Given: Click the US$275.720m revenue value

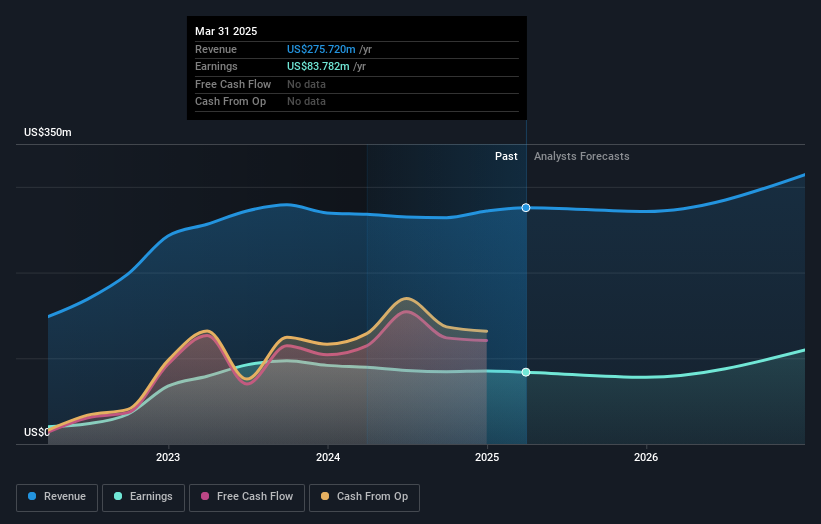Looking at the screenshot, I should 321,49.
